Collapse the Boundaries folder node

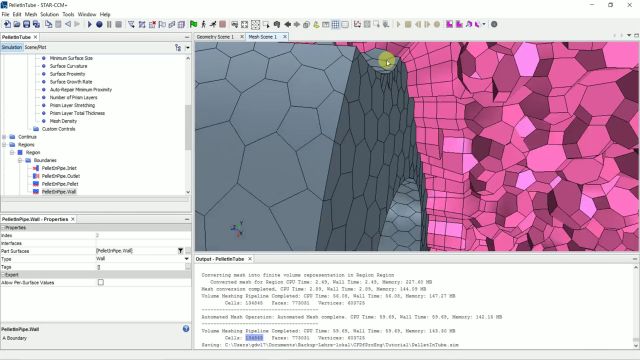tap(20, 160)
